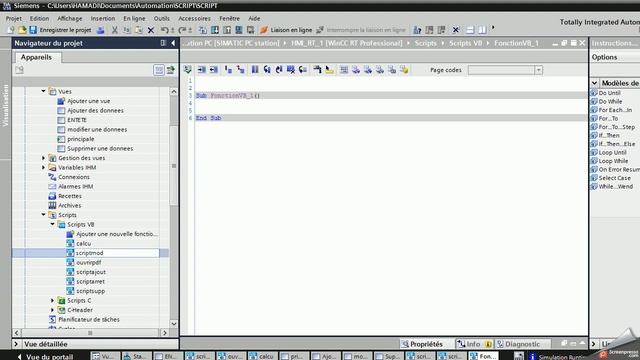The width and height of the screenshot is (640, 360).
Task: Click the print icon in main toolbar
Action: point(100,30)
